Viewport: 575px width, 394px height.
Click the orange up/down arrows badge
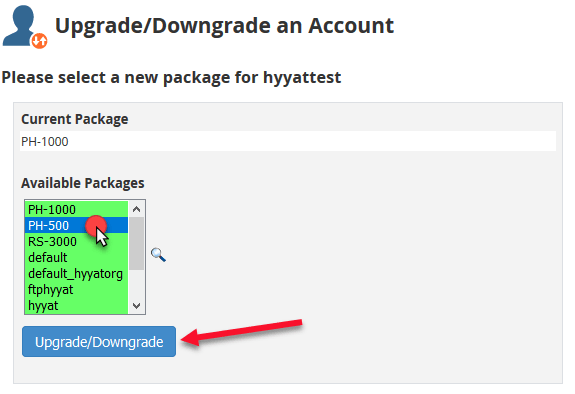point(39,41)
